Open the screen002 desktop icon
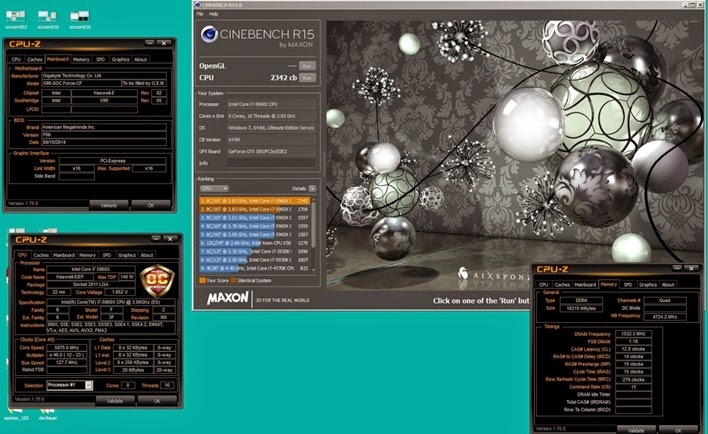708x434 pixels. 16,20
